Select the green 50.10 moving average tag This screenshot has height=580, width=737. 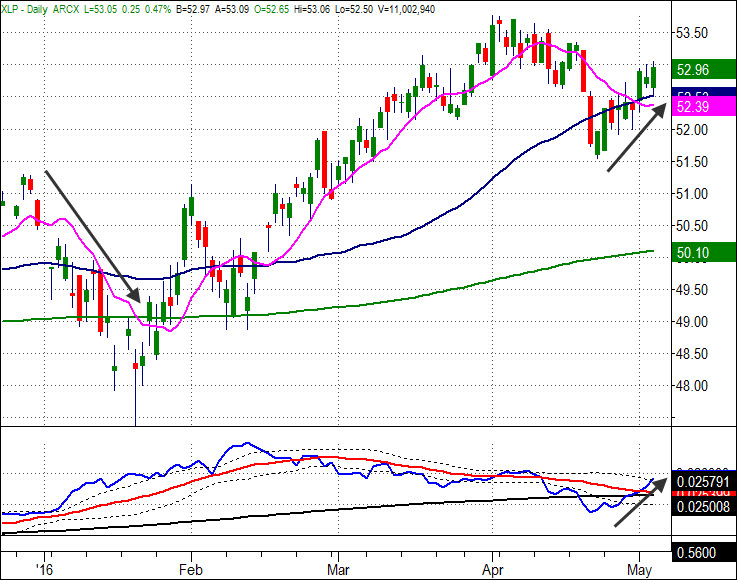(693, 254)
